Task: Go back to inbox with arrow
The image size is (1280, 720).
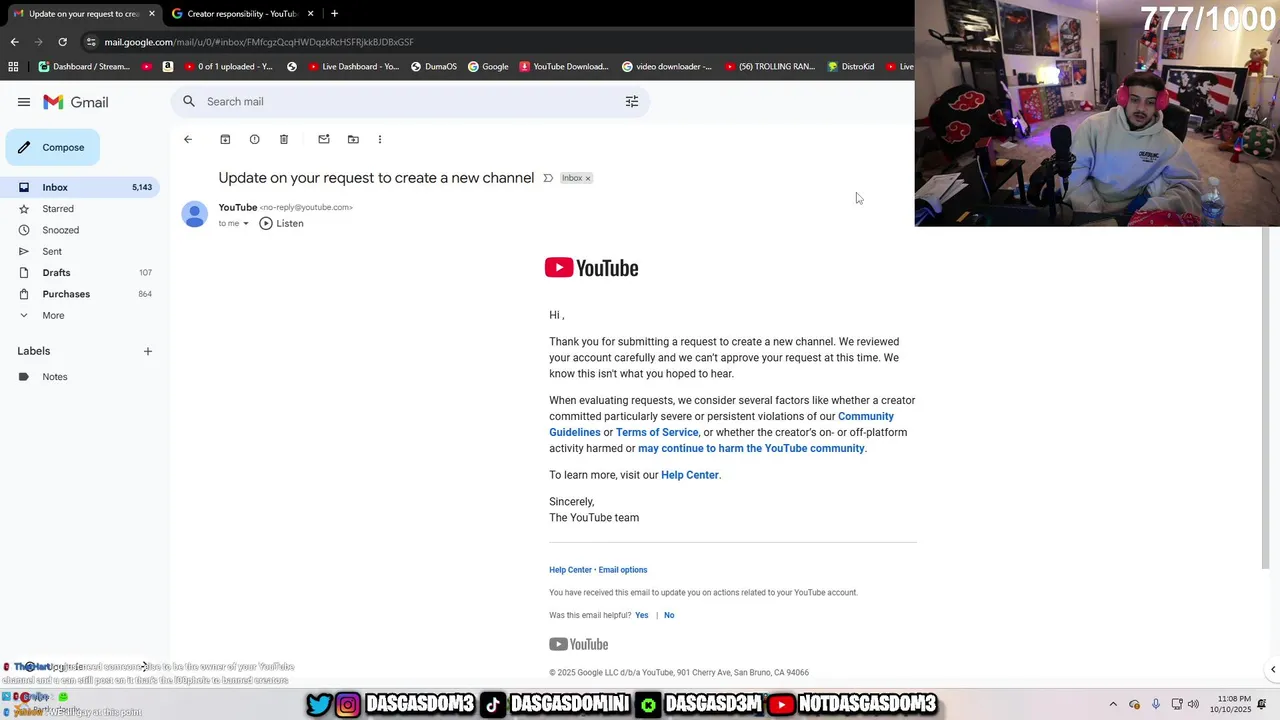Action: pos(188,139)
